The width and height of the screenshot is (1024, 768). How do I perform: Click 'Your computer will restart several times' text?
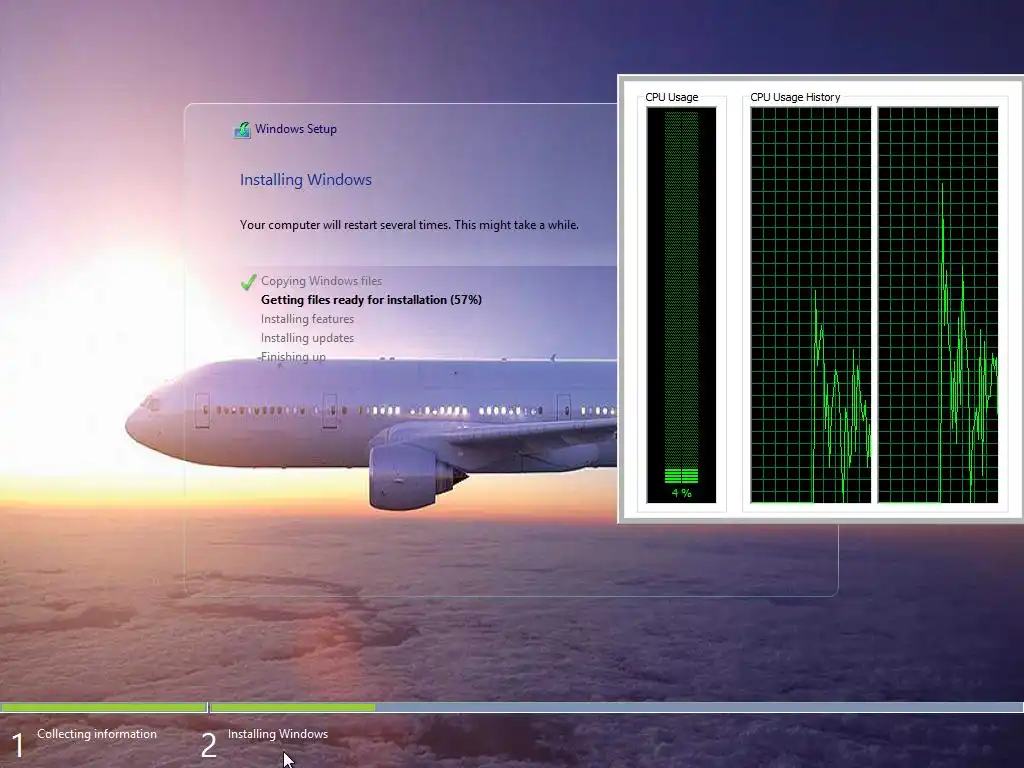click(409, 225)
